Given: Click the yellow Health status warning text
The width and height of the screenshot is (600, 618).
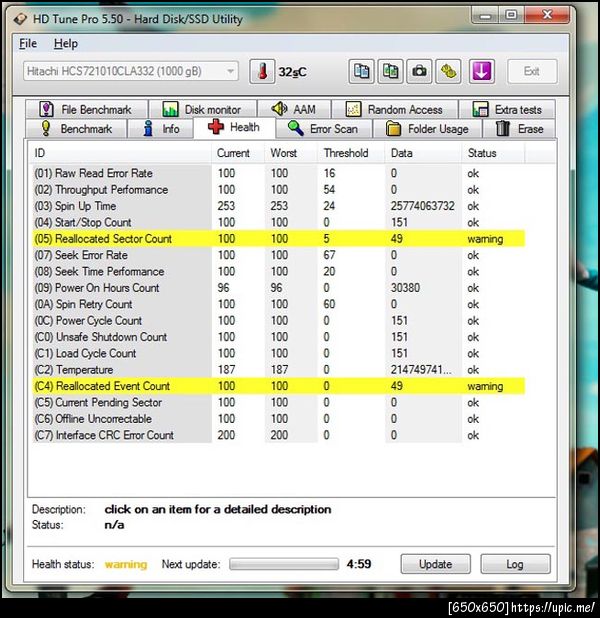Looking at the screenshot, I should pos(126,564).
